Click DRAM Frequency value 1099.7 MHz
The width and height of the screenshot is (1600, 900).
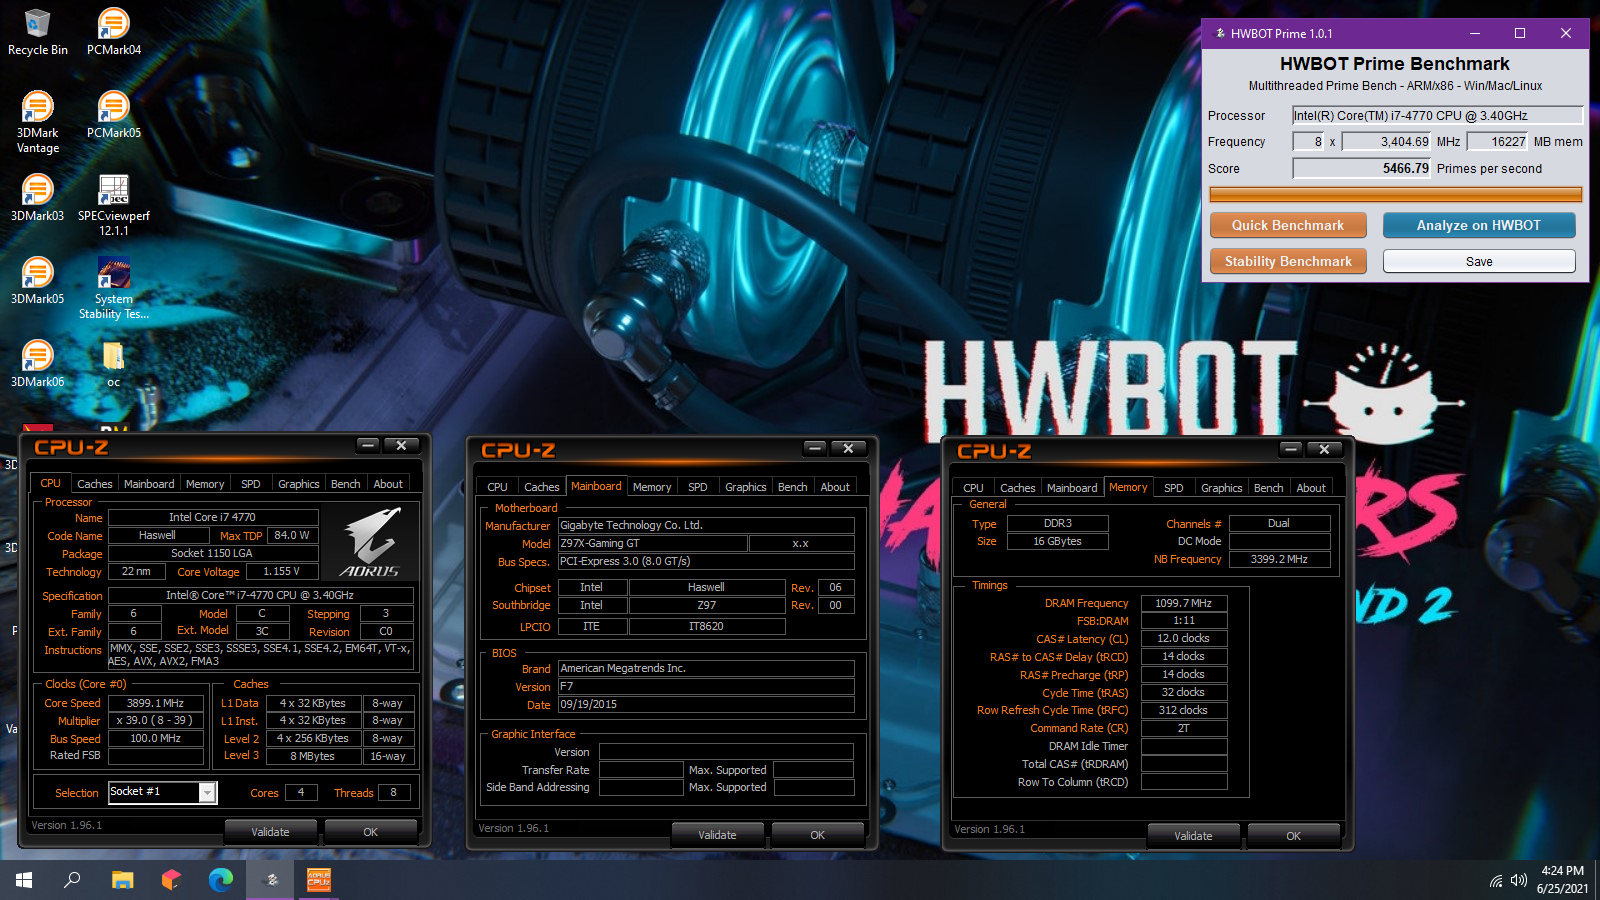[1184, 604]
